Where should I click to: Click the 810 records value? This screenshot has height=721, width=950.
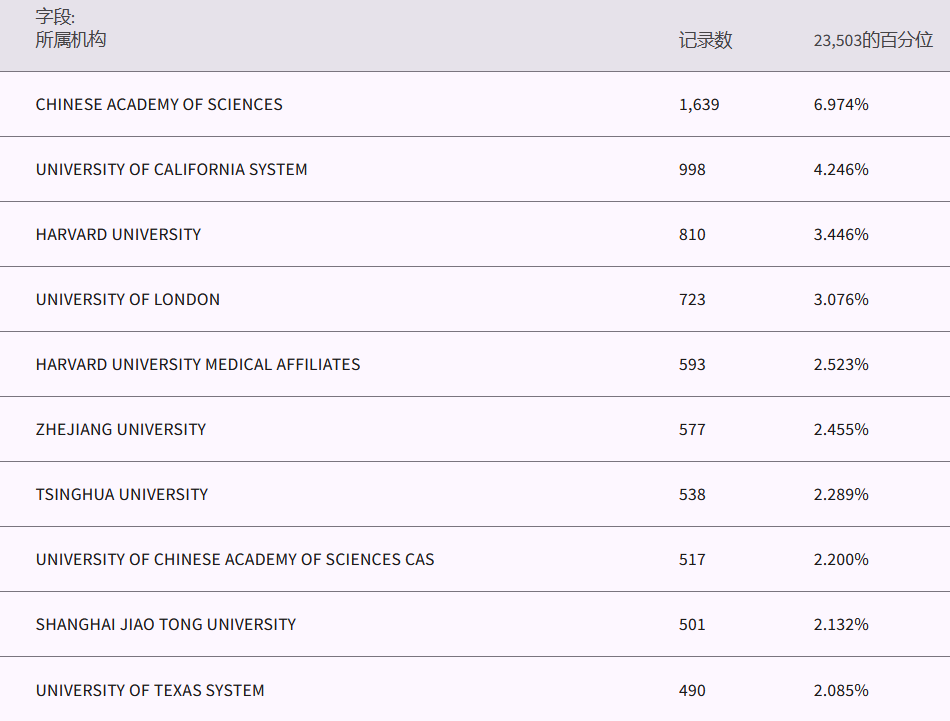tap(692, 235)
